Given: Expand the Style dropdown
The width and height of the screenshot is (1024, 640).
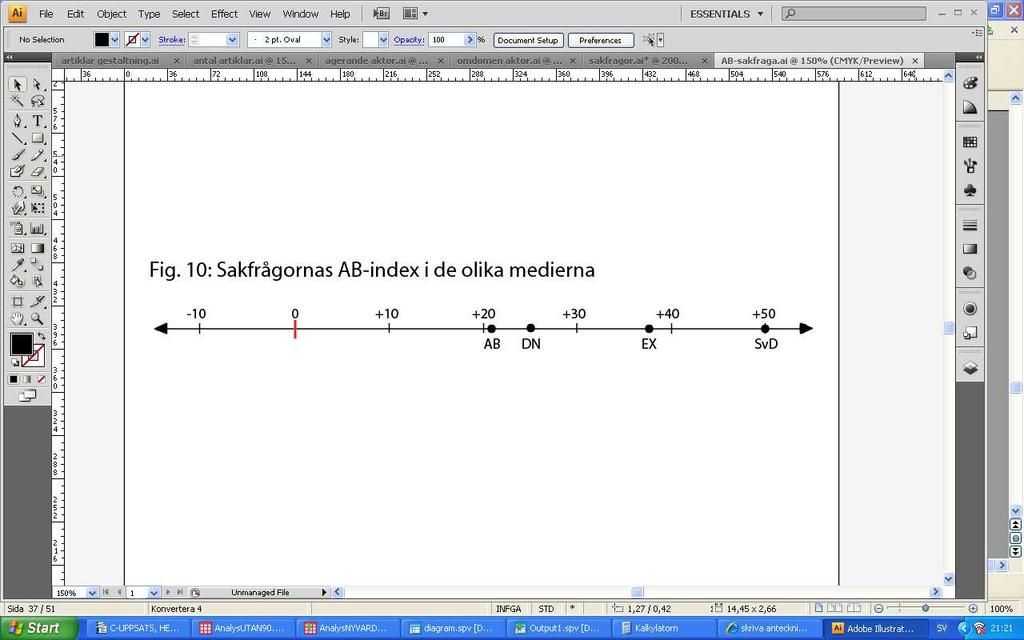Looking at the screenshot, I should pyautogui.click(x=383, y=40).
